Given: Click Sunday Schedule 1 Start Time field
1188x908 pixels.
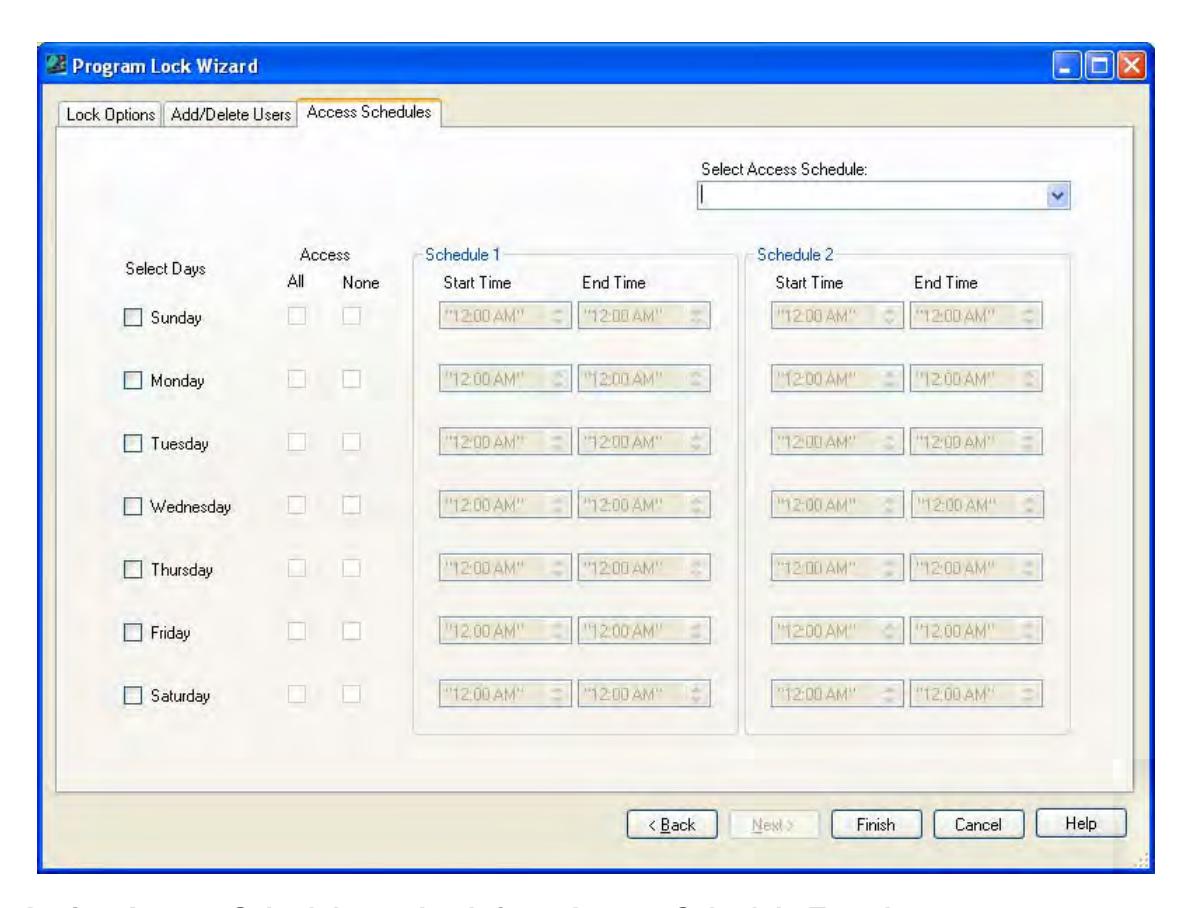Looking at the screenshot, I should 505,315.
